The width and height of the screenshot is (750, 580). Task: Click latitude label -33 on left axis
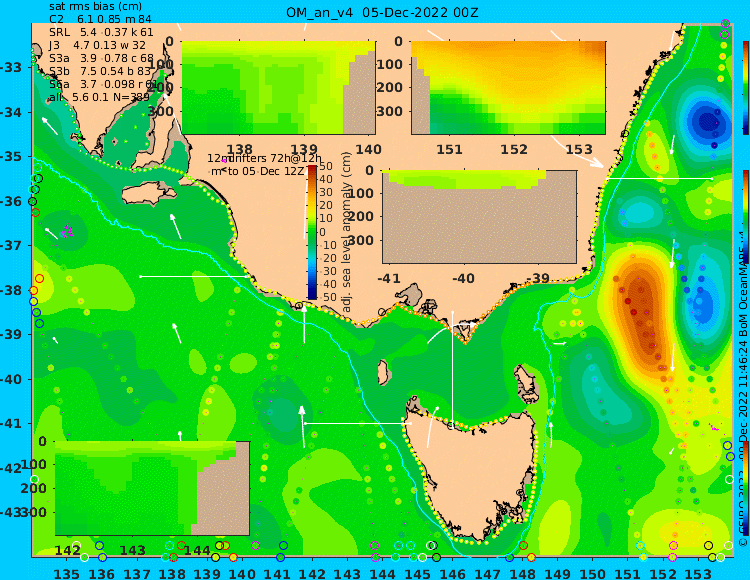pyautogui.click(x=11, y=67)
